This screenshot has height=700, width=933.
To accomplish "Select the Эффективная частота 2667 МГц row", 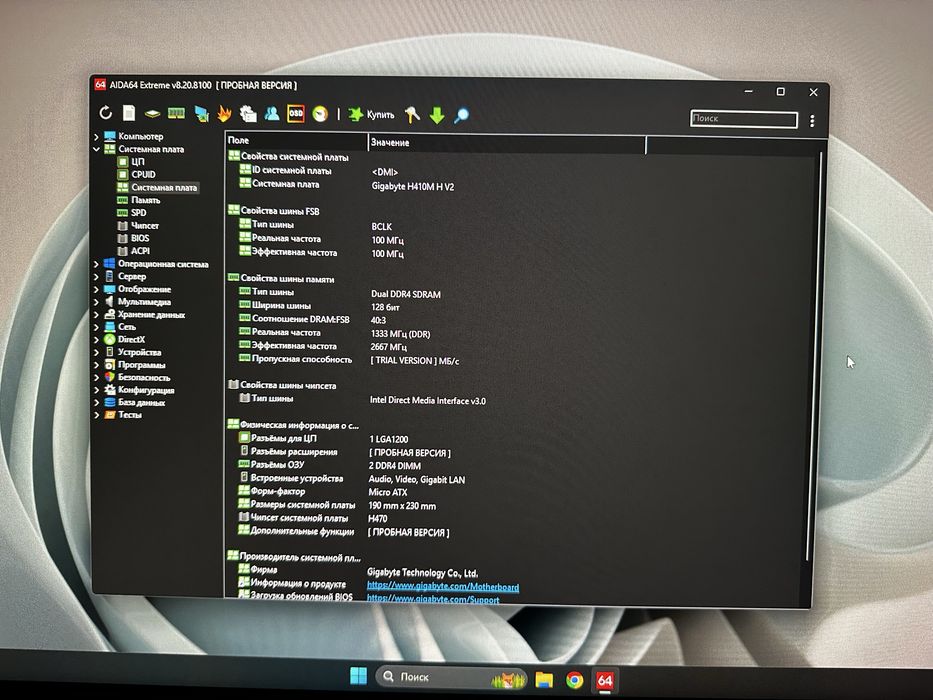I will pos(324,346).
